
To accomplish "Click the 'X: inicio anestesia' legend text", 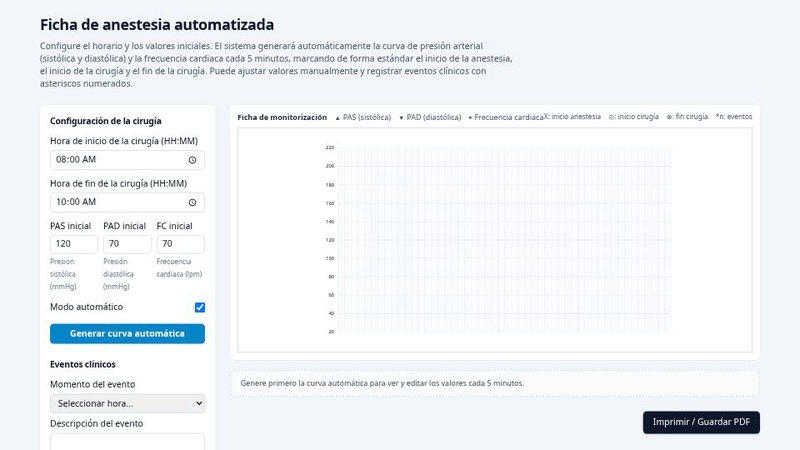I will [572, 117].
